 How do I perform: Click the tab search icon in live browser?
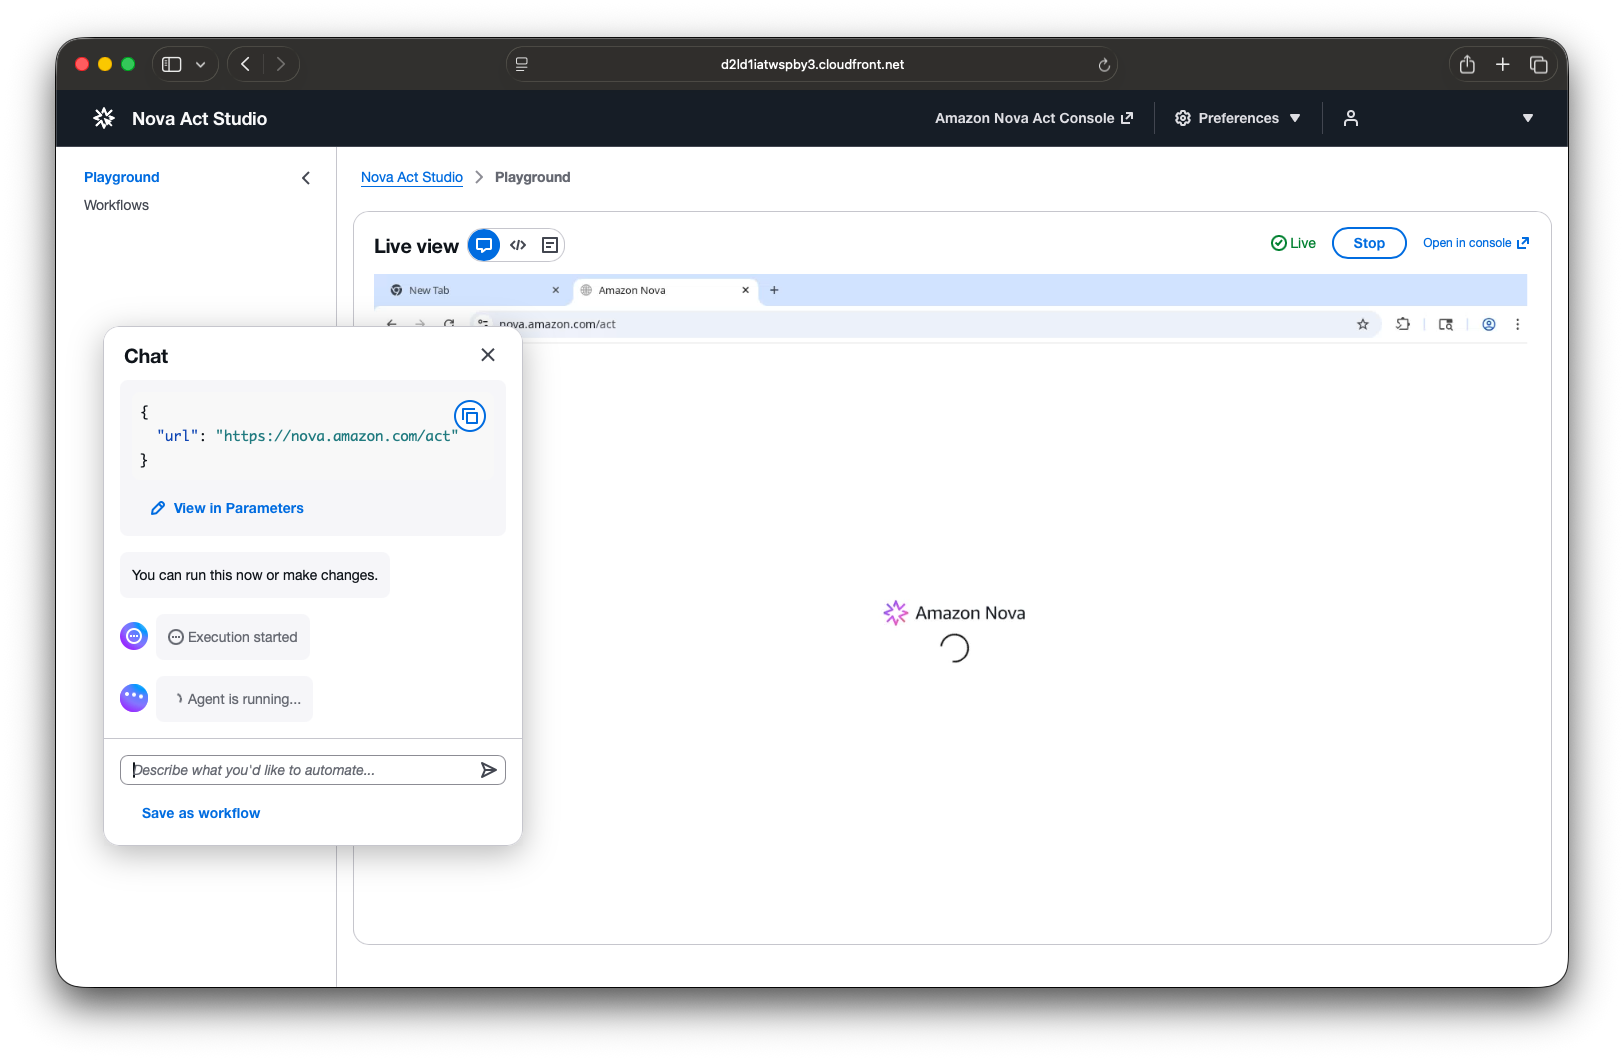[1446, 324]
